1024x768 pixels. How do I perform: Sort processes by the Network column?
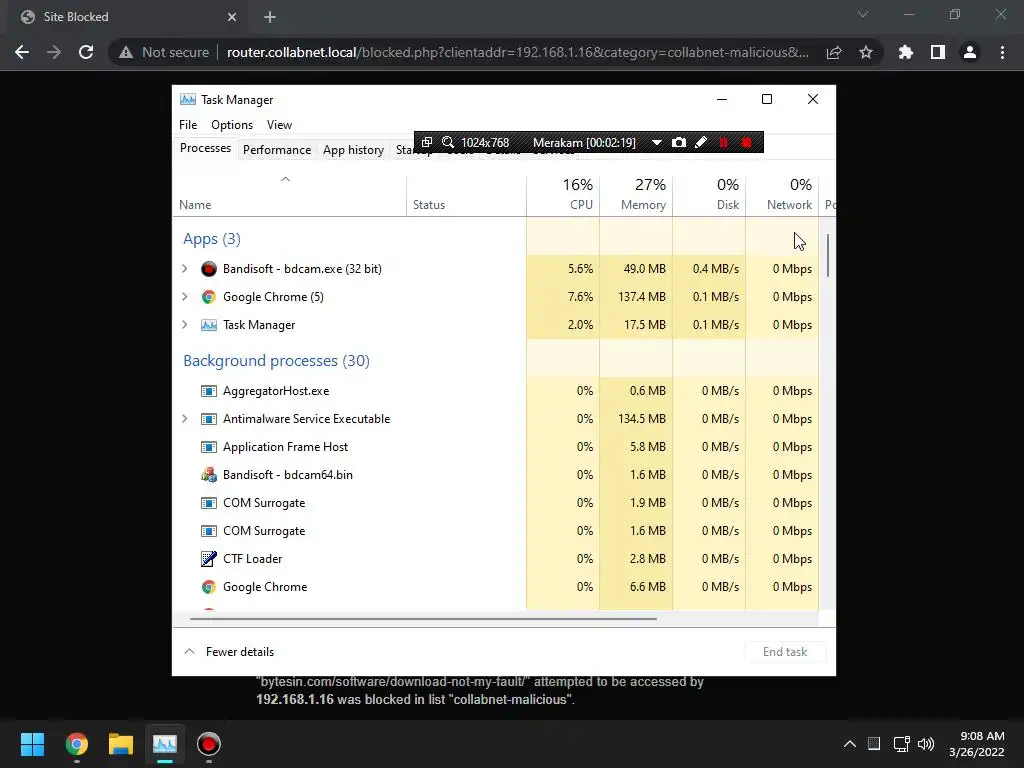pos(782,195)
